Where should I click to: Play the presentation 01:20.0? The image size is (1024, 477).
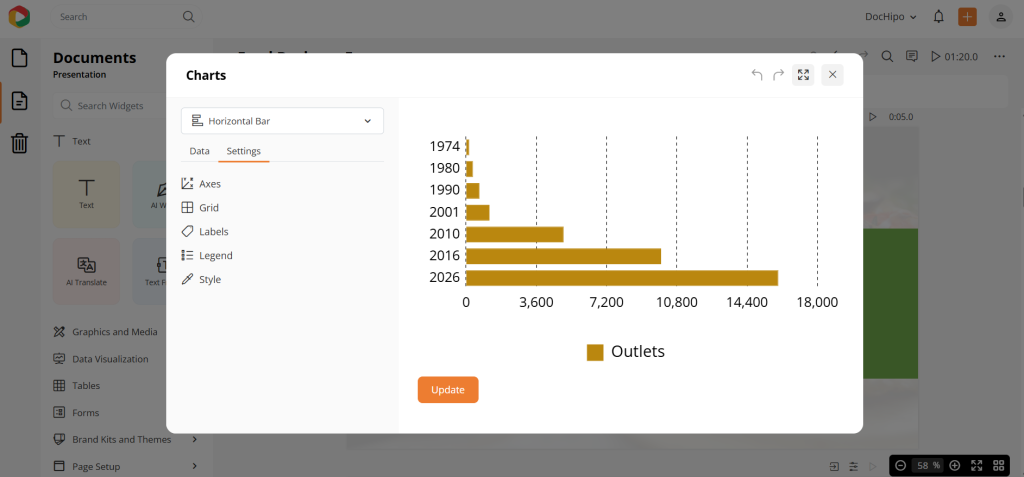point(954,57)
